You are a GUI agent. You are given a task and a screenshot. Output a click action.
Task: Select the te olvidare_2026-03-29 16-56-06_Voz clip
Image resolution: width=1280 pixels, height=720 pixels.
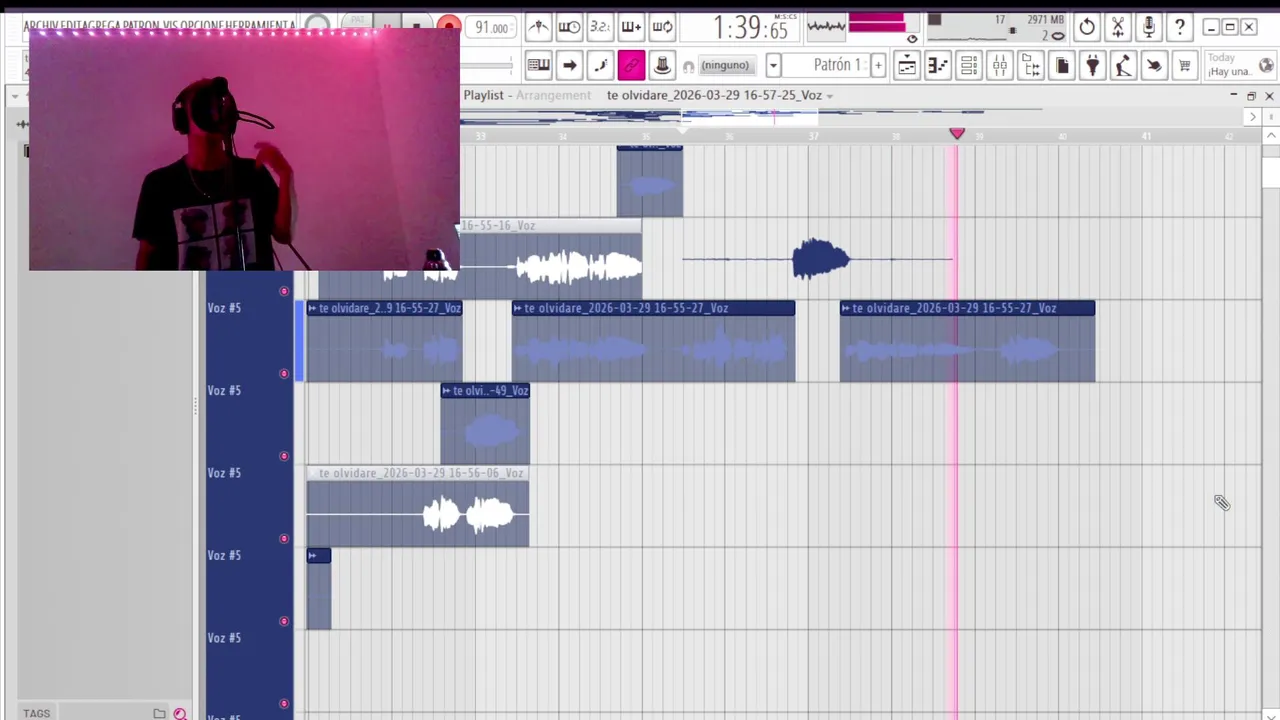point(418,507)
